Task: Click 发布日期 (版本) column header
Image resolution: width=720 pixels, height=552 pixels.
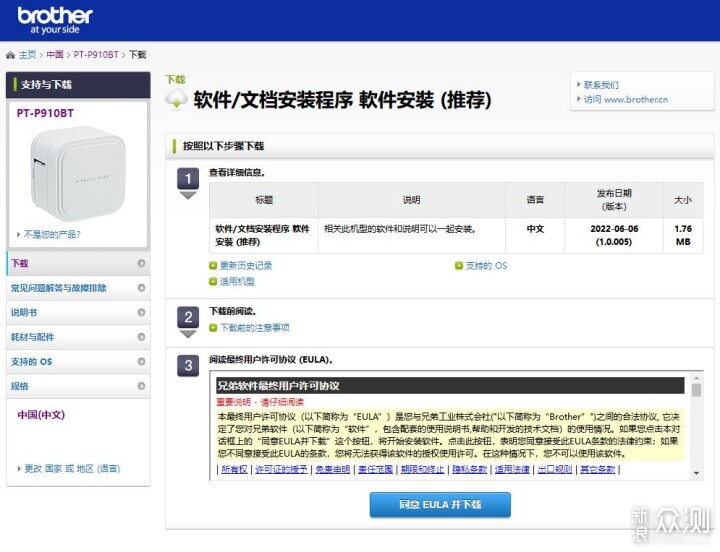Action: (x=614, y=200)
